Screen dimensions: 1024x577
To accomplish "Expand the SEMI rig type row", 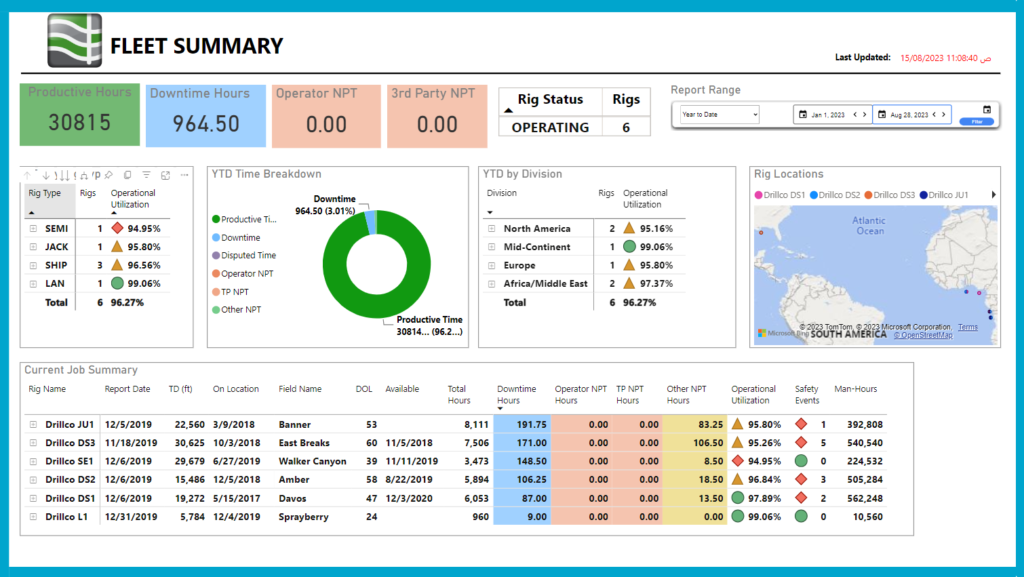I will coord(33,228).
